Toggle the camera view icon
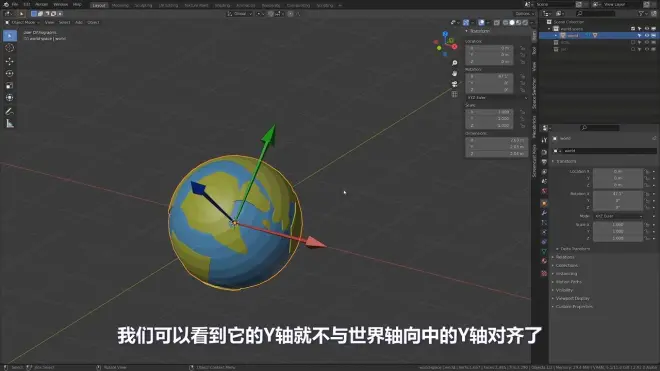 455,84
